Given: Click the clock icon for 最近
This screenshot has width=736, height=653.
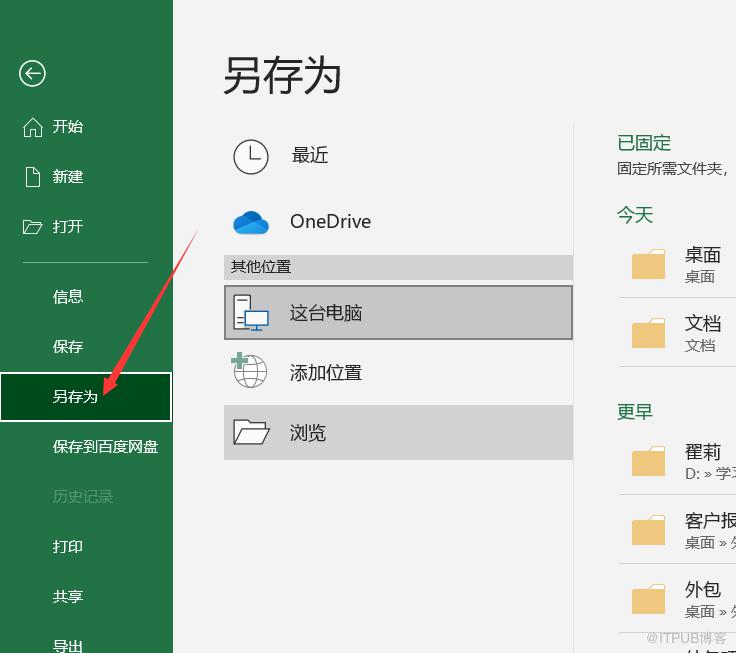Looking at the screenshot, I should coord(251,156).
